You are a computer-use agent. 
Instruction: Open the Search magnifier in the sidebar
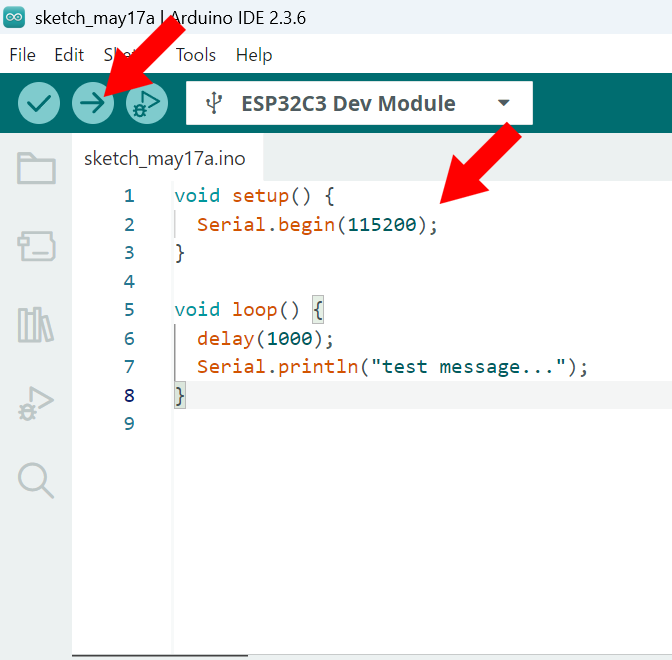[36, 480]
